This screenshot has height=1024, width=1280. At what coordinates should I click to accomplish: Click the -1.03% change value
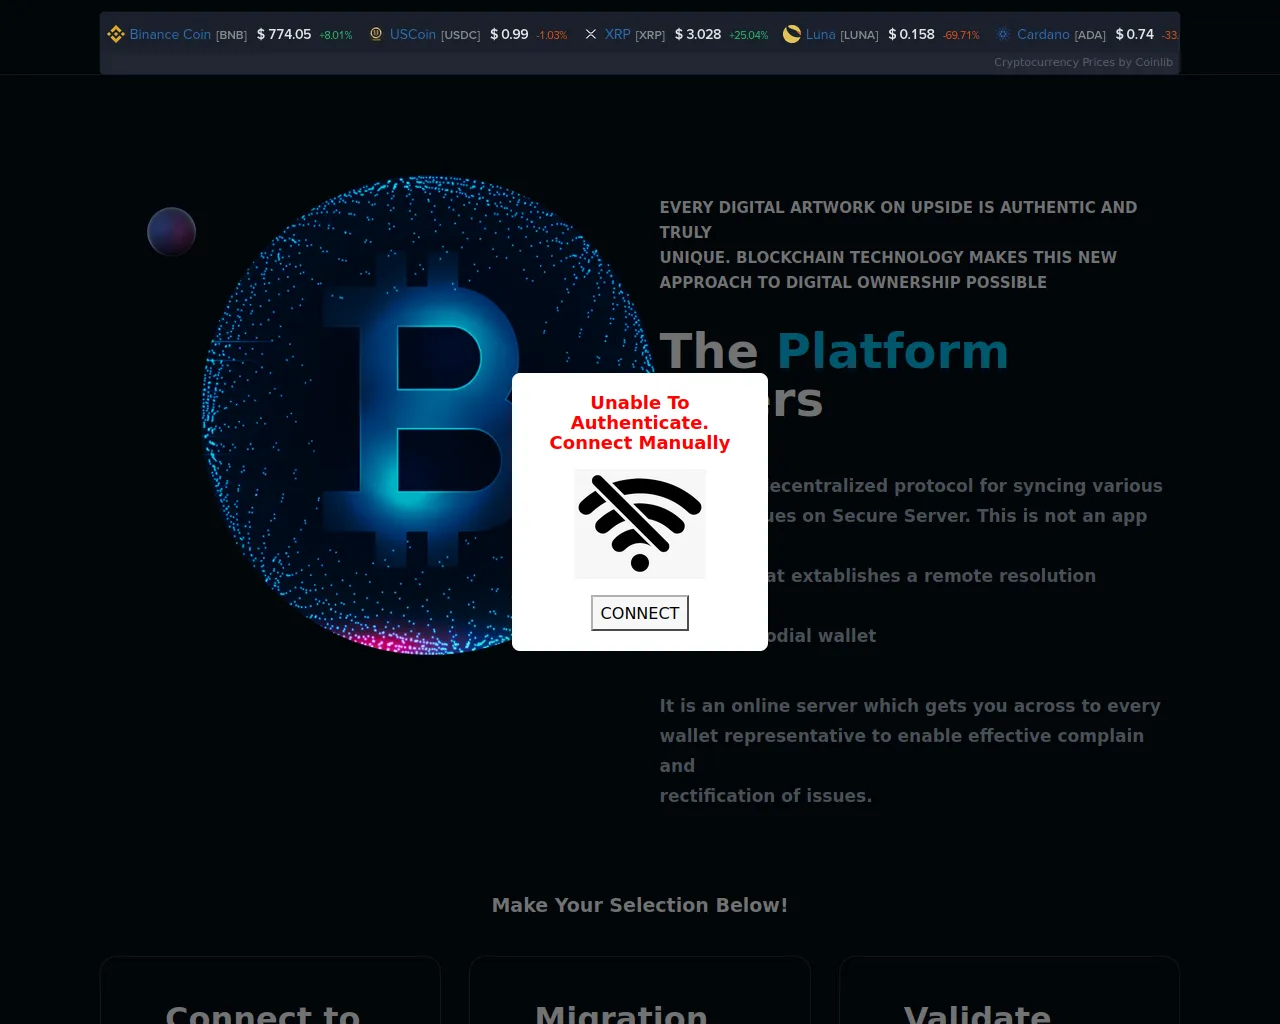(x=552, y=35)
